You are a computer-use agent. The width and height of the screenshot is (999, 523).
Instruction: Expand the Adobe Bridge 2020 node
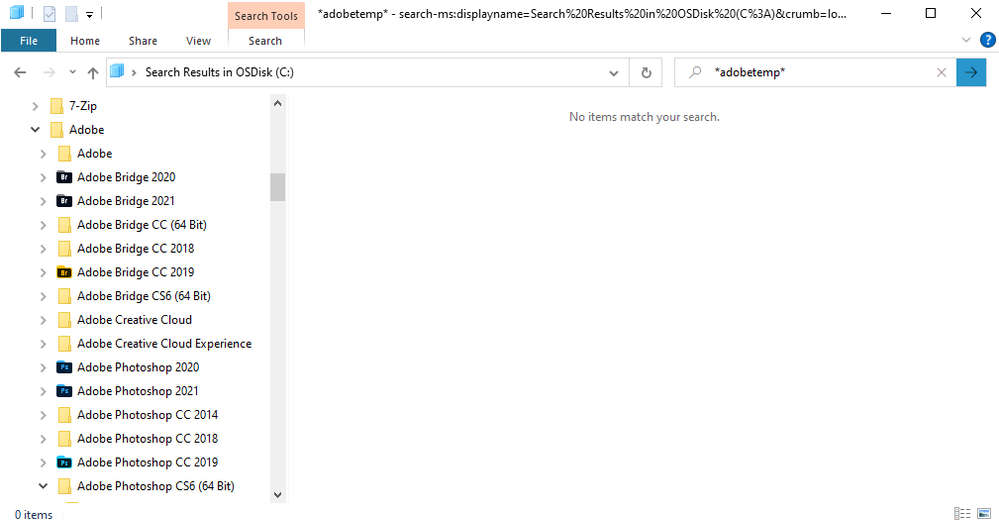(x=43, y=178)
